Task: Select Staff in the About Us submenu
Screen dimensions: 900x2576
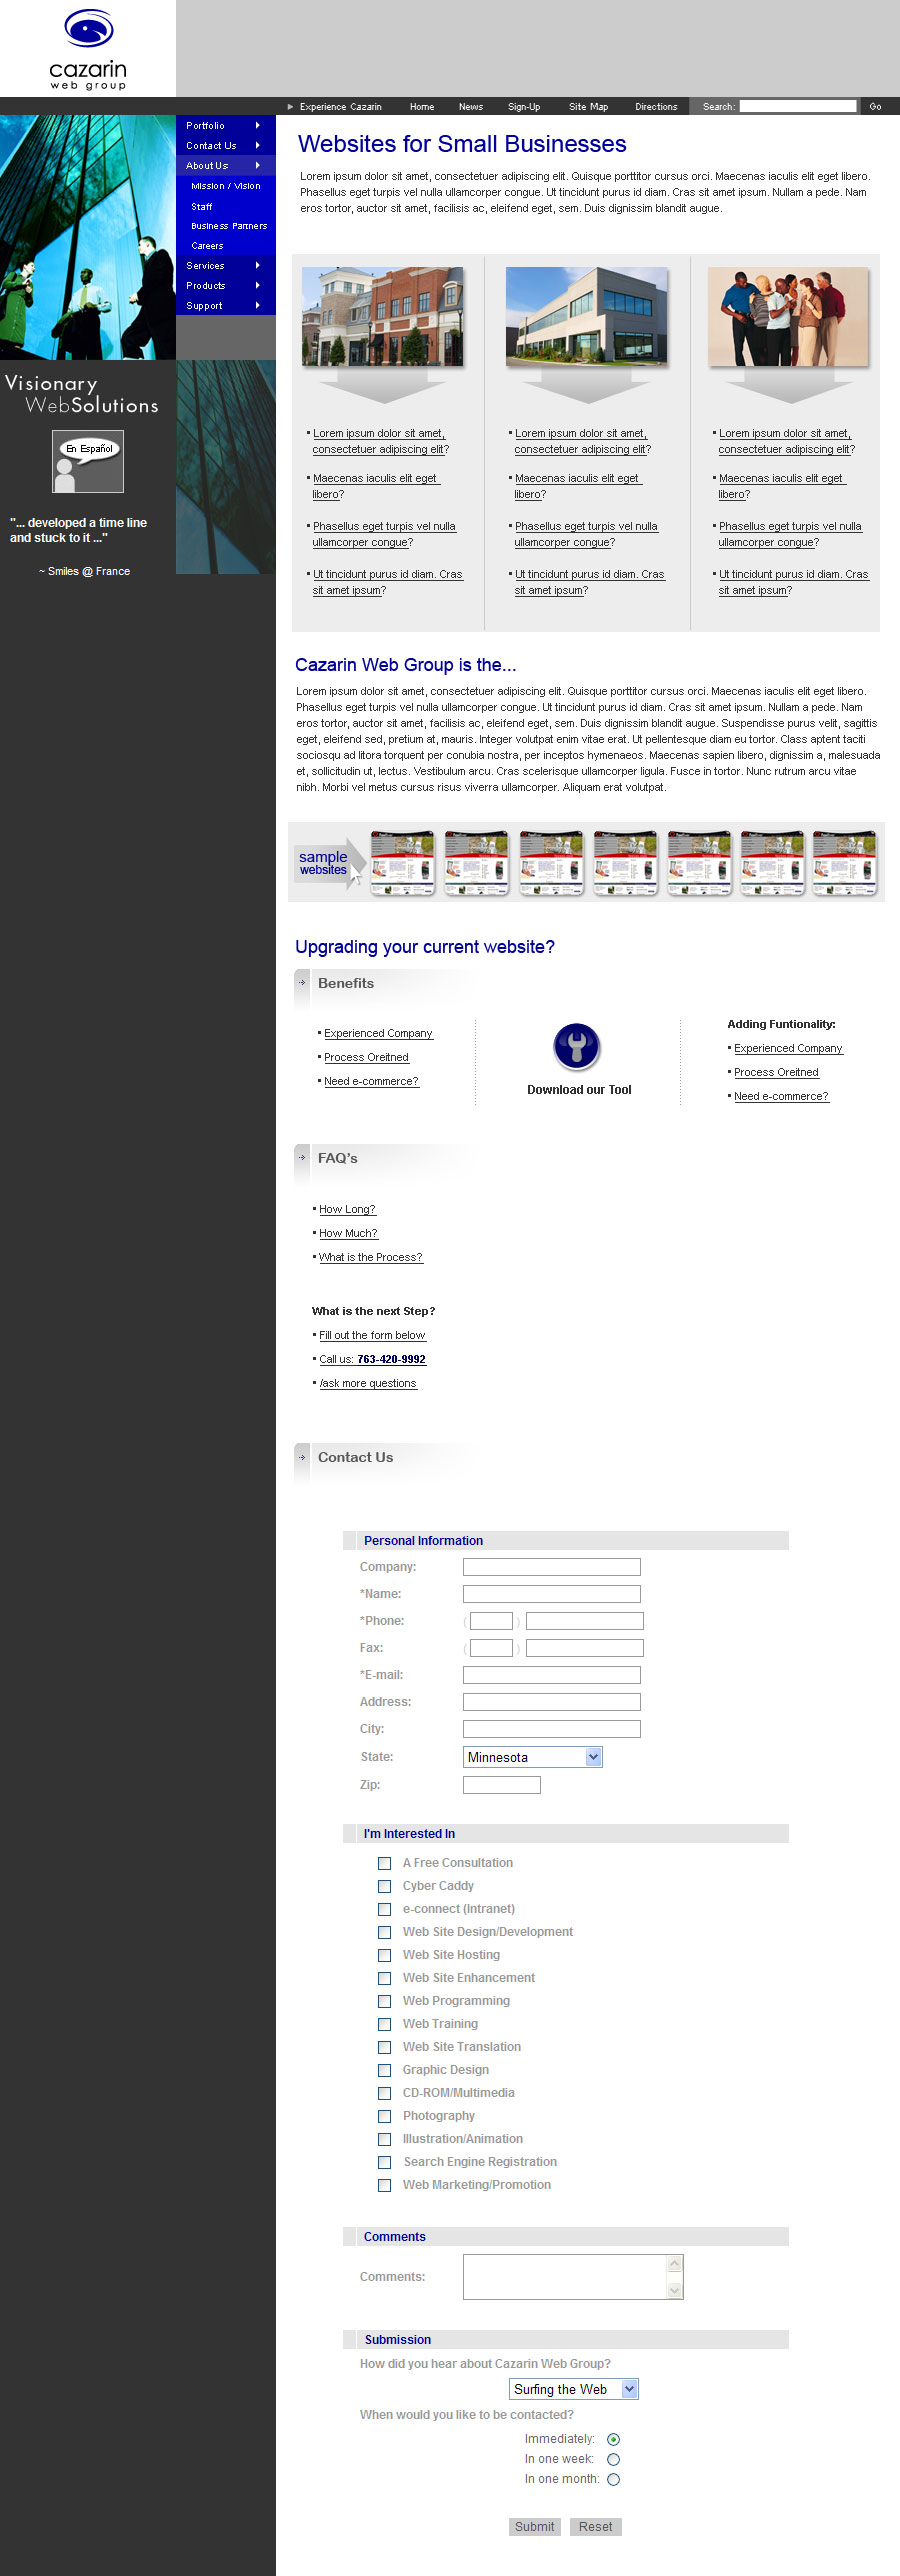Action: (202, 207)
